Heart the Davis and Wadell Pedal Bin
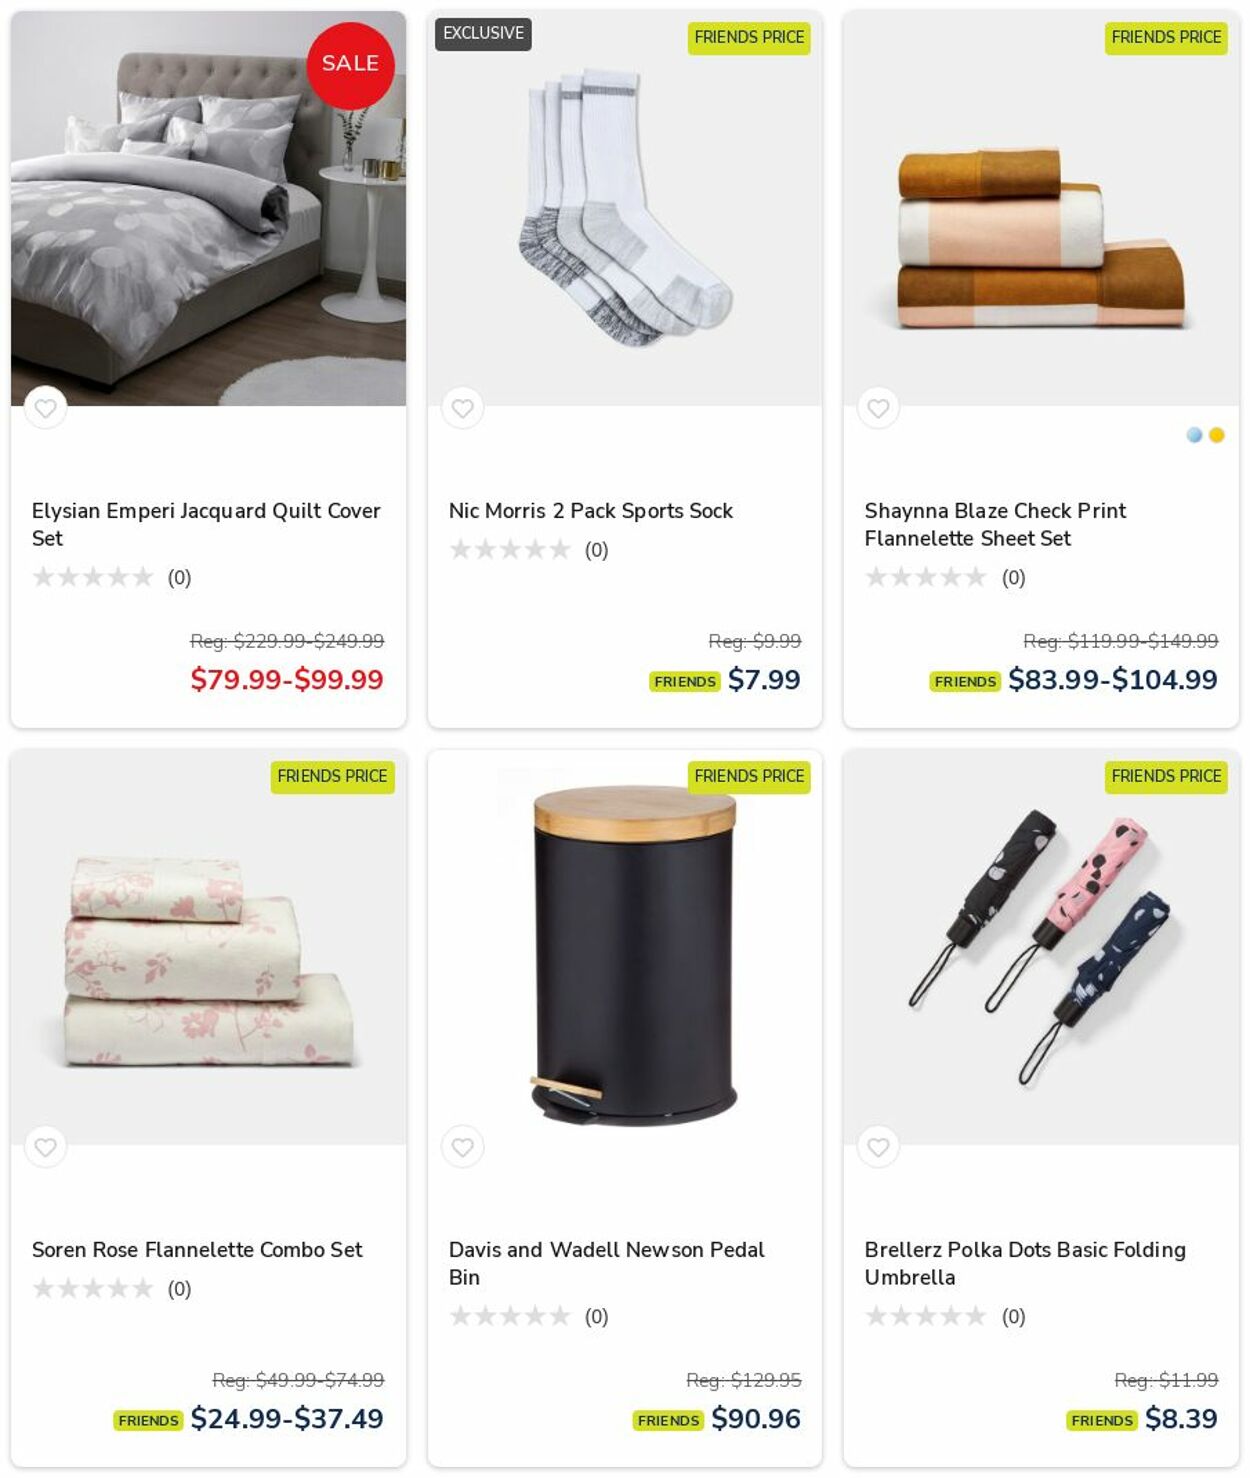This screenshot has height=1478, width=1250. tap(462, 1147)
